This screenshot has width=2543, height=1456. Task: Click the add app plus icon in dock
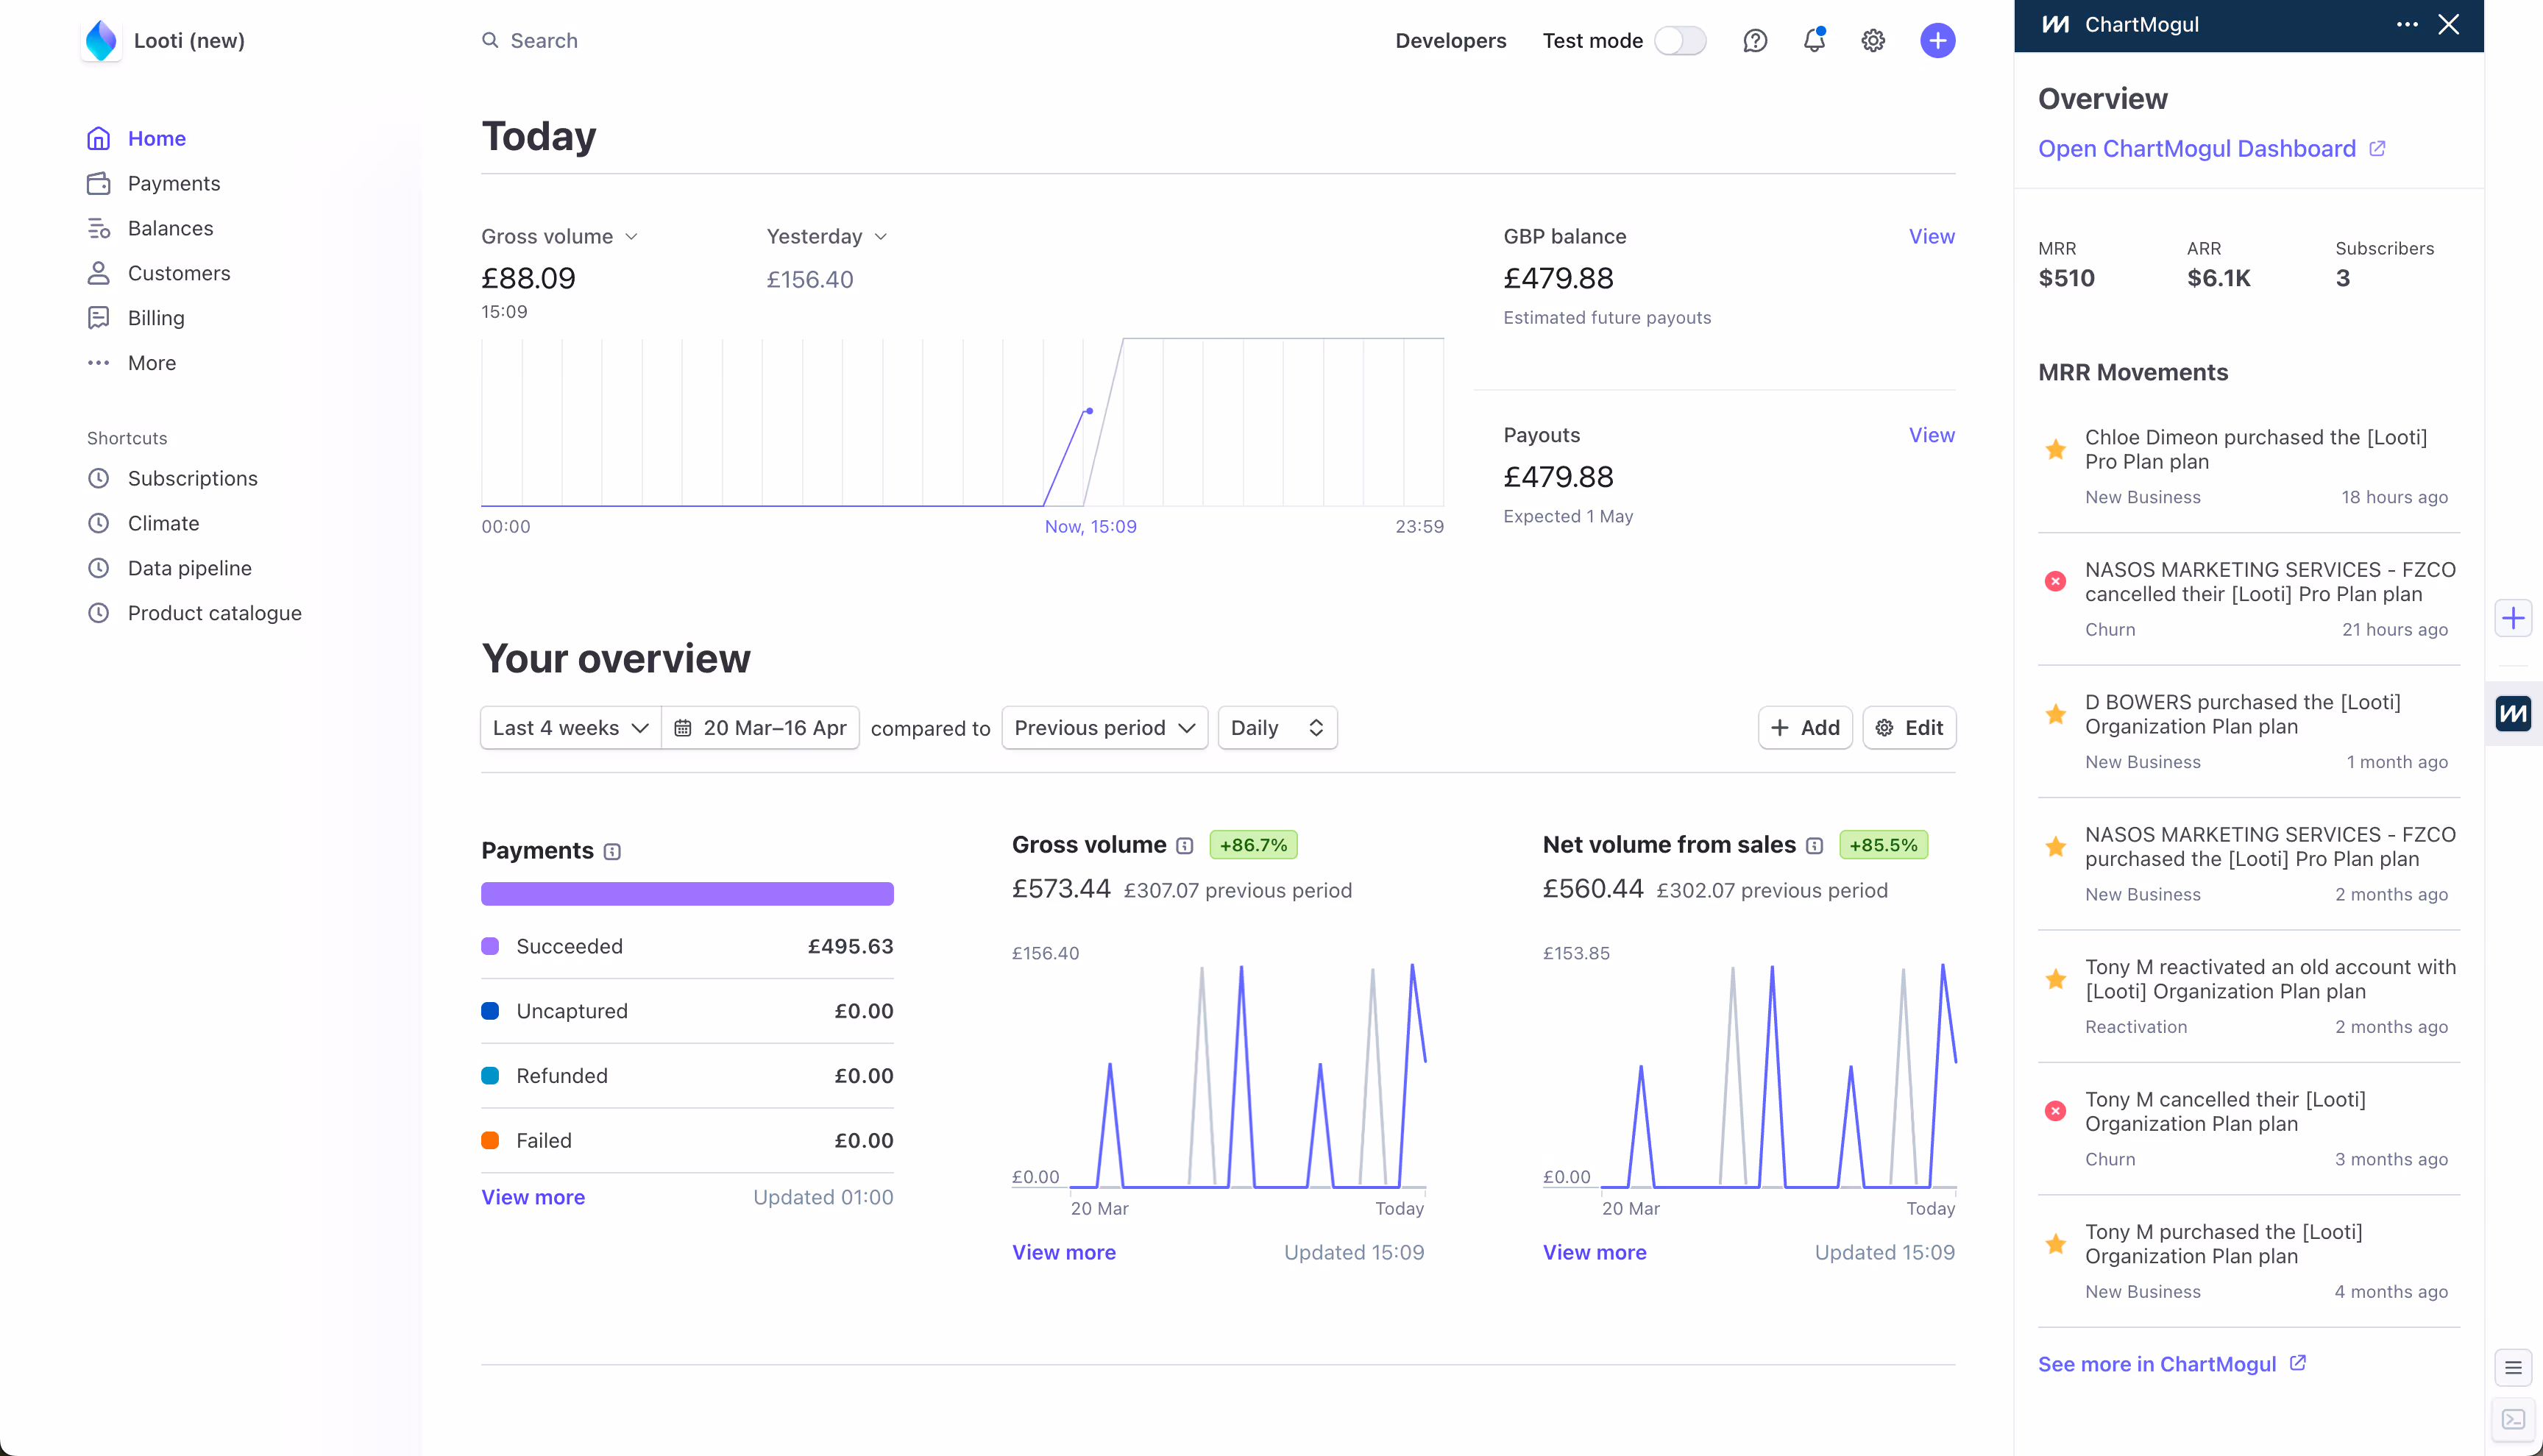(x=2513, y=618)
